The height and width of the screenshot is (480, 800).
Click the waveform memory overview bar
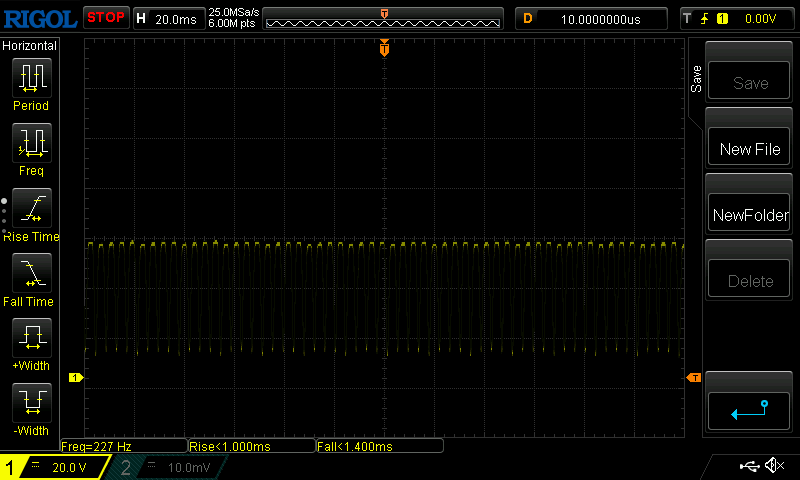383,19
